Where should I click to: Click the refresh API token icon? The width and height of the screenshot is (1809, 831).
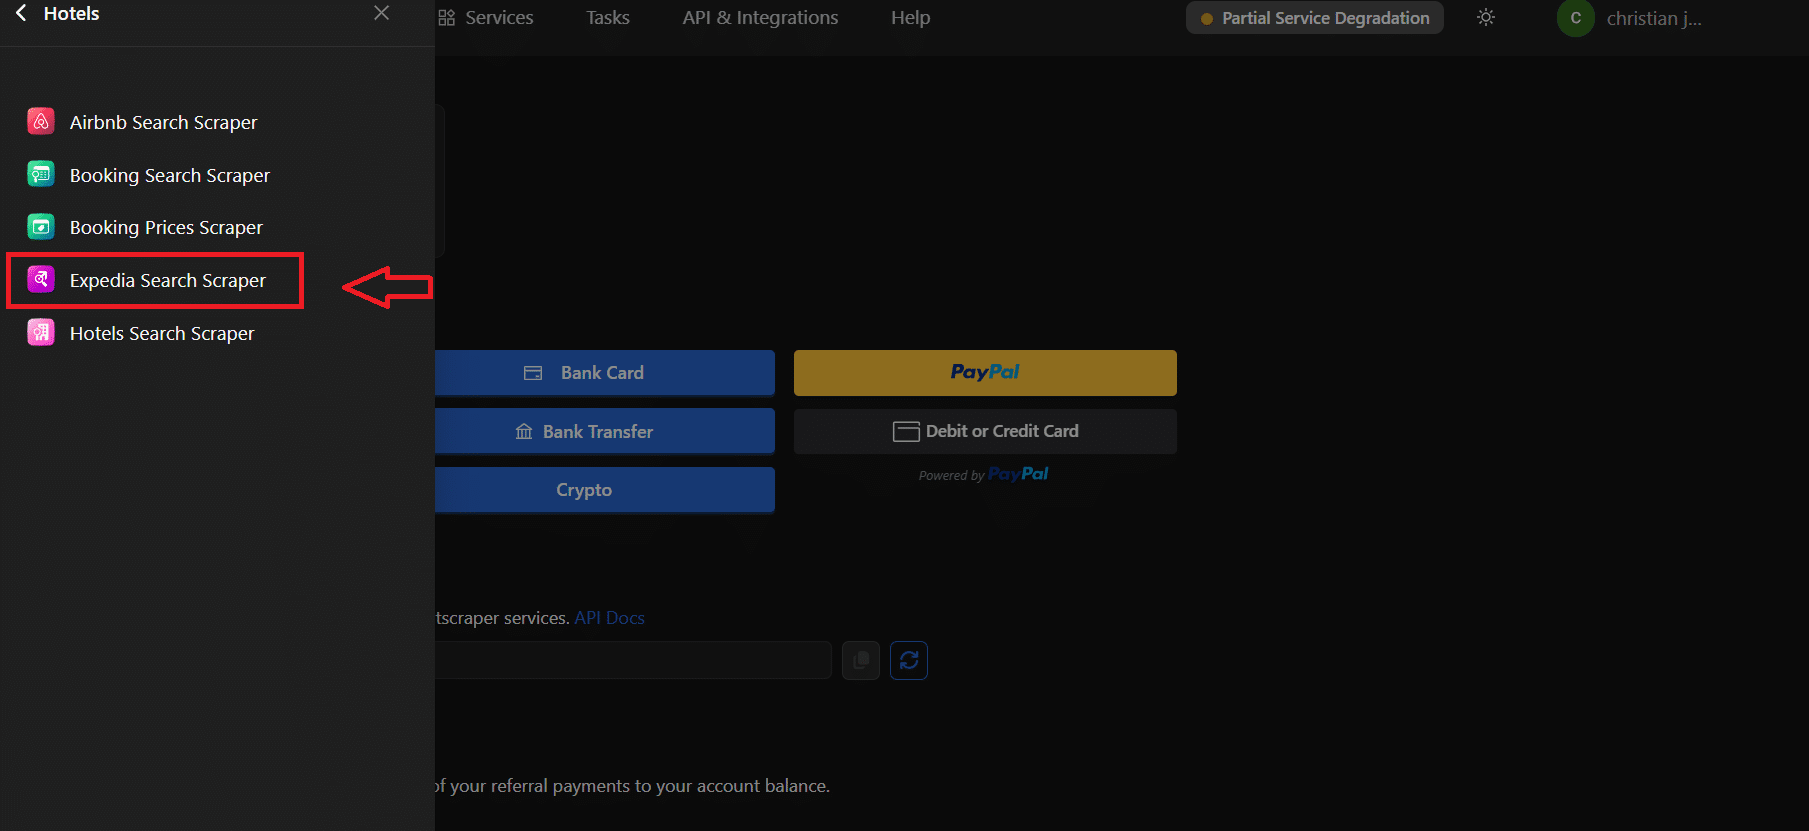[908, 660]
